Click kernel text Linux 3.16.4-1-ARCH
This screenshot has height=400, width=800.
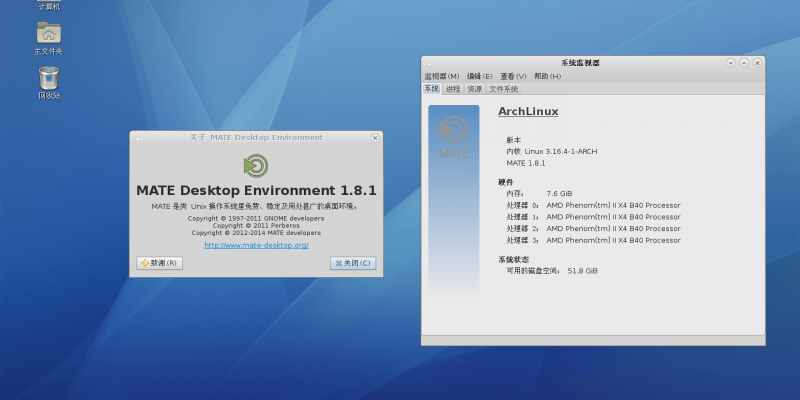(x=561, y=152)
